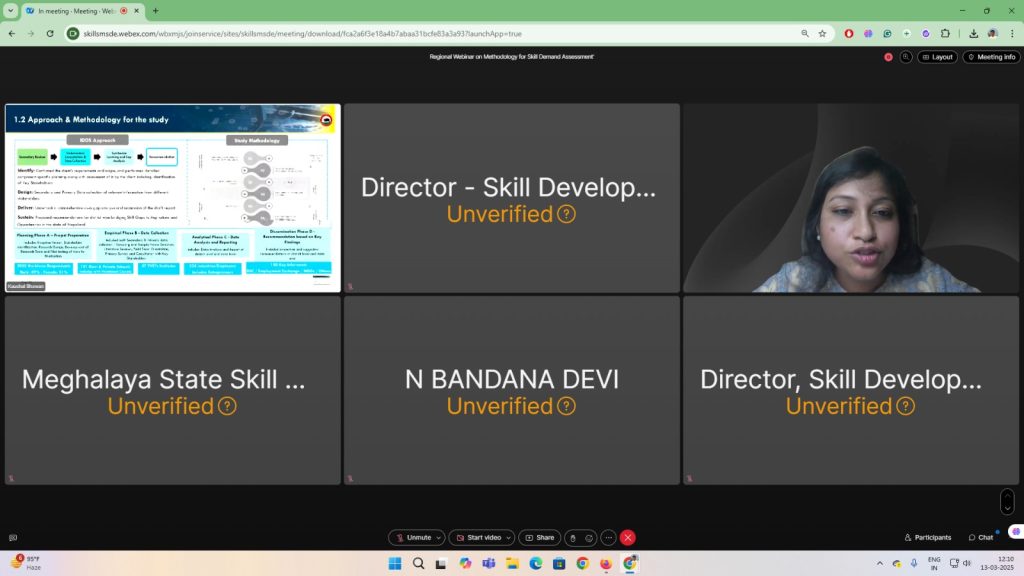Open the more options ellipsis in meeting controls

click(608, 537)
